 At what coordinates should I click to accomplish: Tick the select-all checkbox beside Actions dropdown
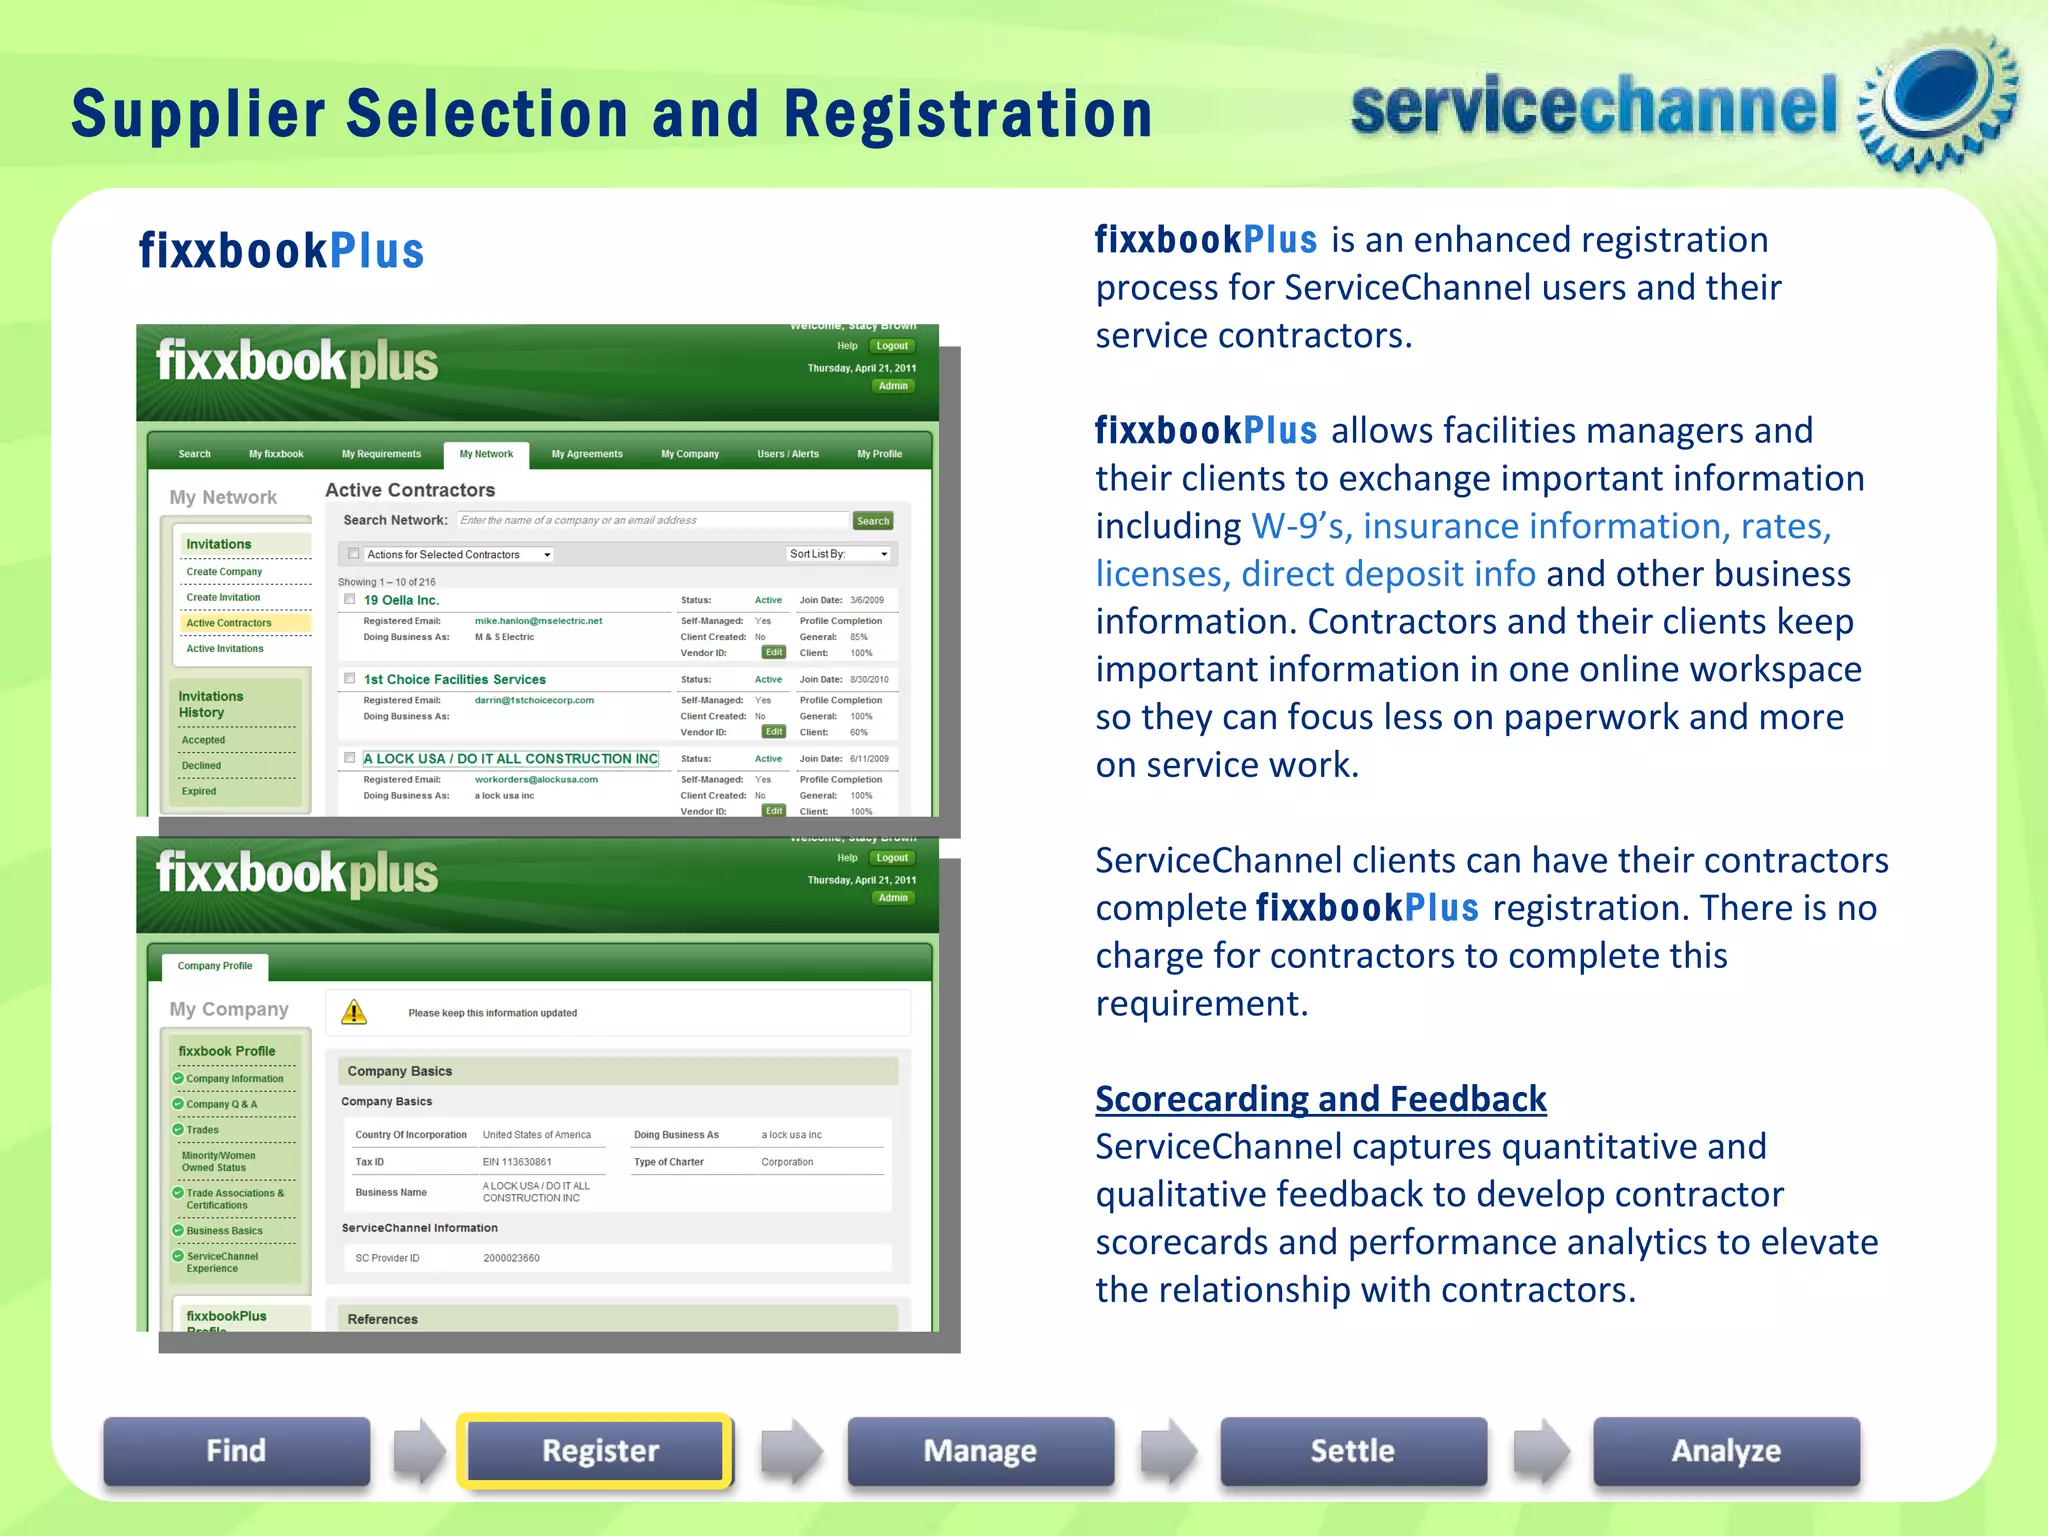pyautogui.click(x=354, y=553)
